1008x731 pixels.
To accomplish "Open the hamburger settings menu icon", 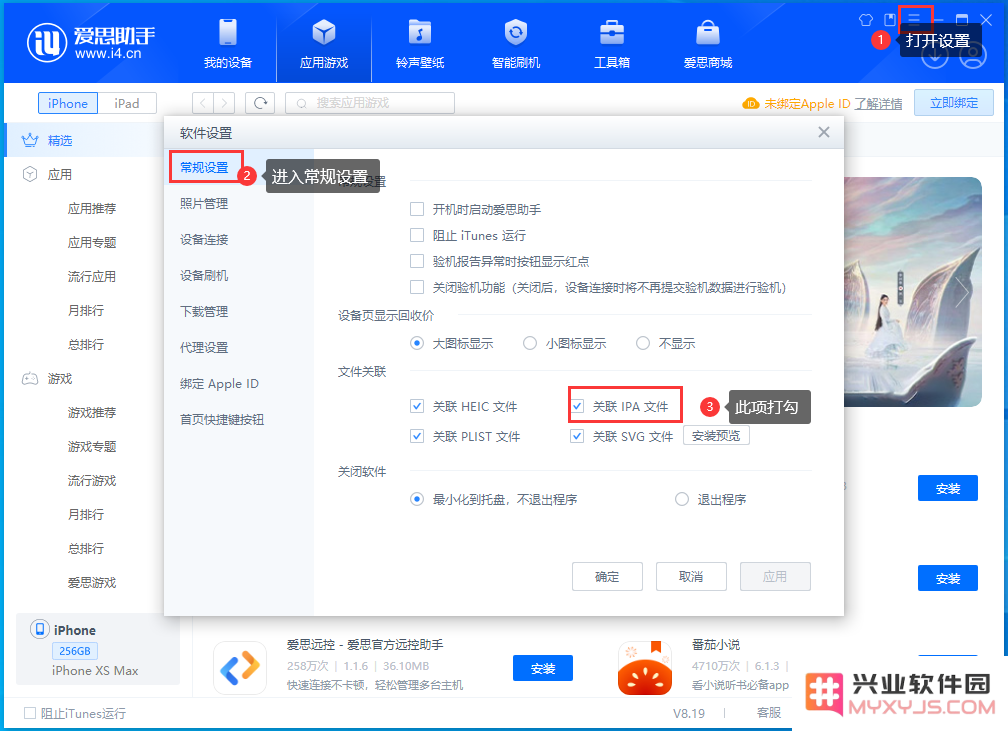I will [x=915, y=19].
